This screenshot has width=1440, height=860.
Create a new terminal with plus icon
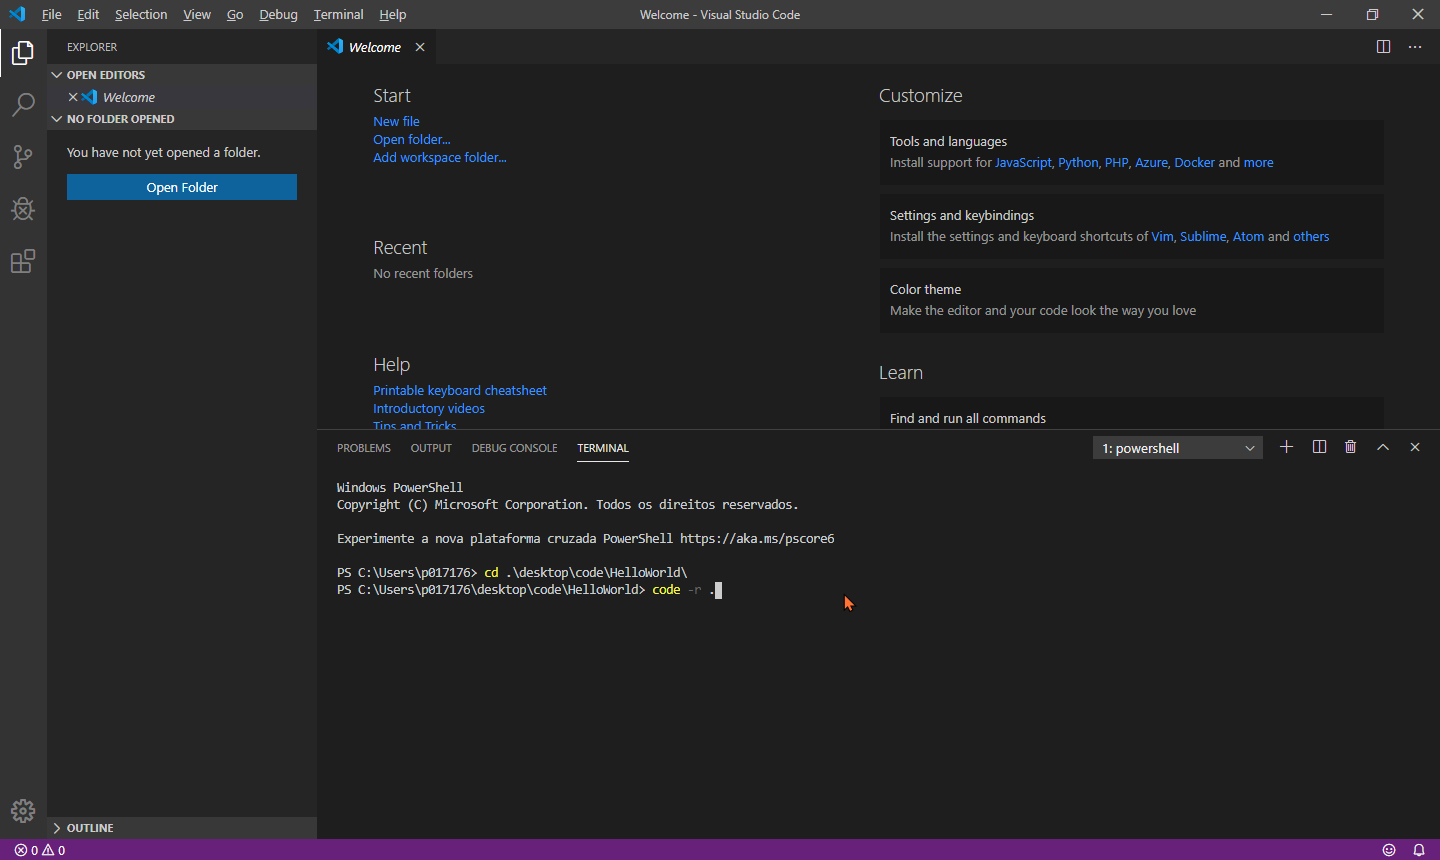pyautogui.click(x=1287, y=447)
